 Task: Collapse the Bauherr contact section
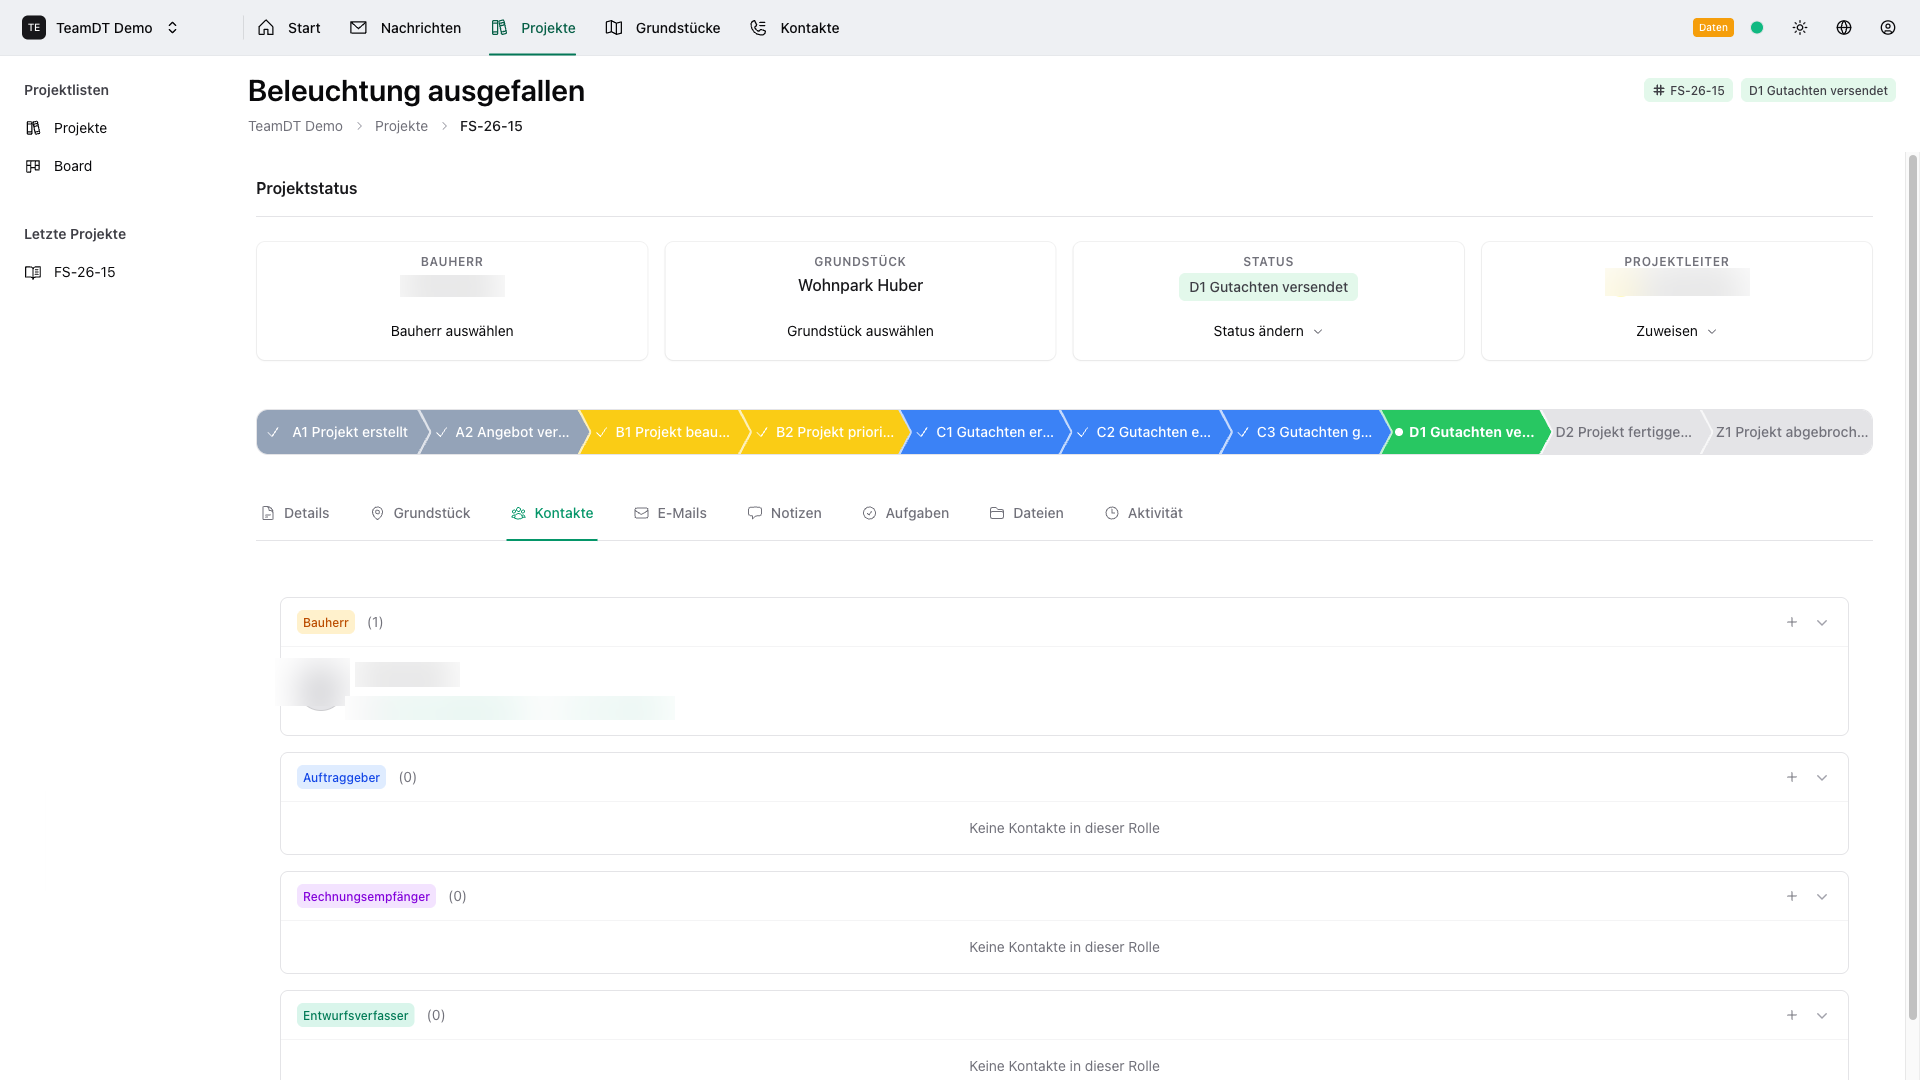point(1821,622)
